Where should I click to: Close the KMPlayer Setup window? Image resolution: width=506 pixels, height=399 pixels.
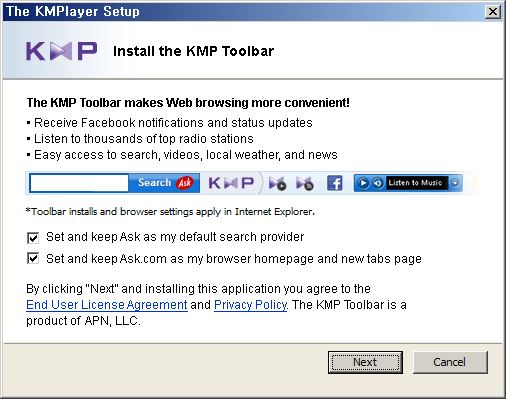pyautogui.click(x=493, y=12)
